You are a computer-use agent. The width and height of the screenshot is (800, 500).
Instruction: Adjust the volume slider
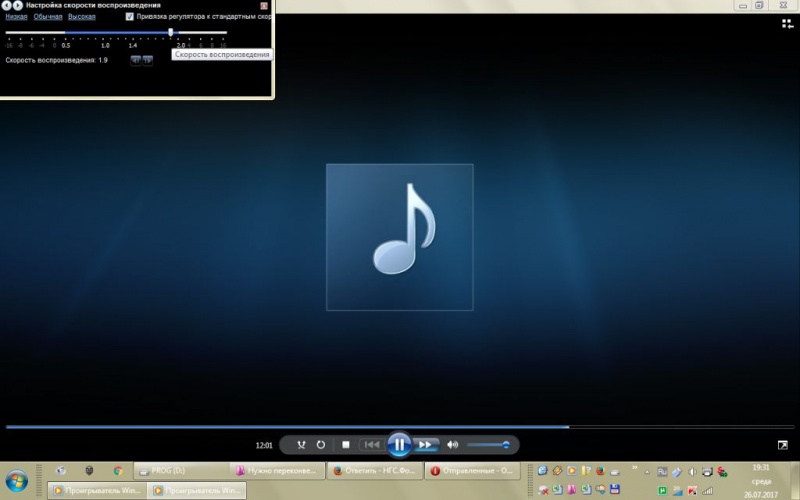pos(489,444)
